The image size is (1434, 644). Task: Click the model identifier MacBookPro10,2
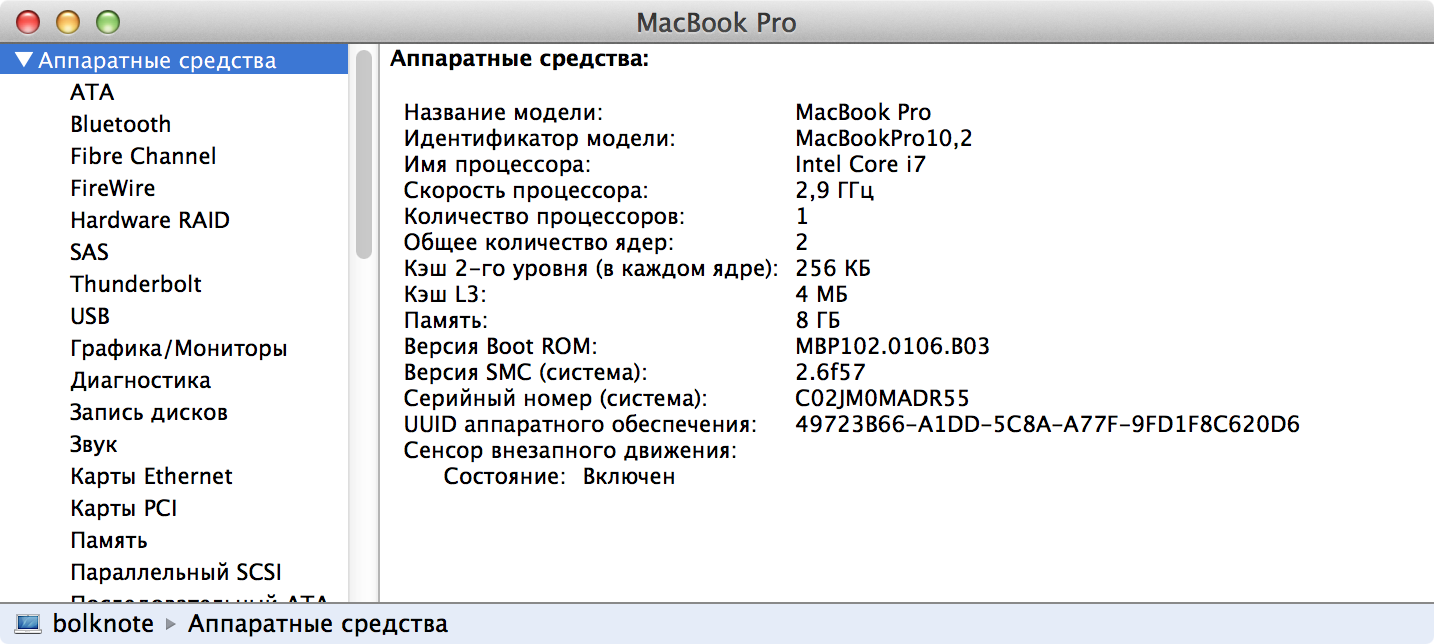pos(883,138)
